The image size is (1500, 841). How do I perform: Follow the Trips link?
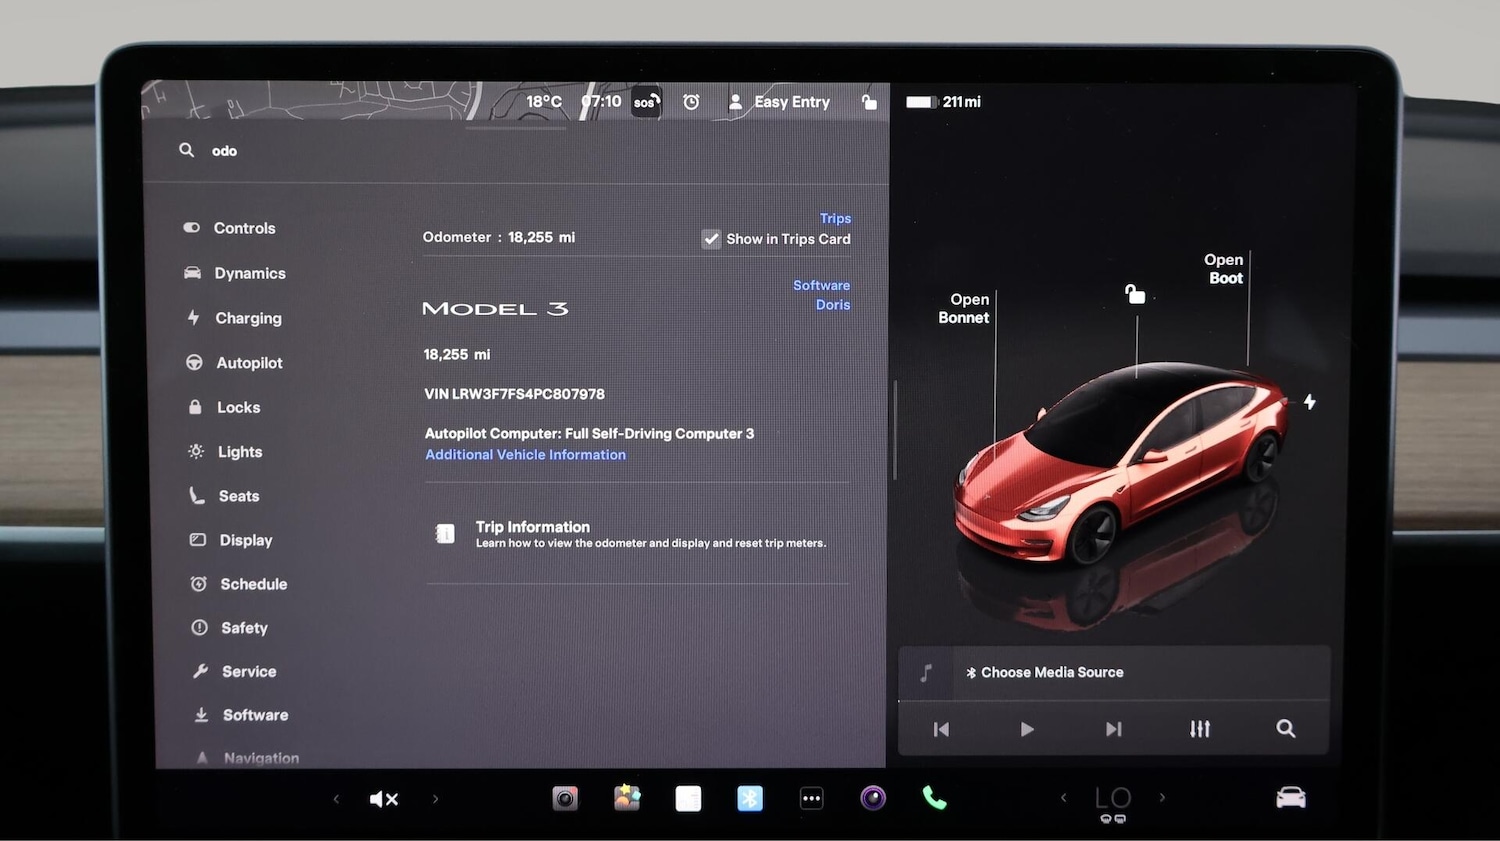[835, 218]
